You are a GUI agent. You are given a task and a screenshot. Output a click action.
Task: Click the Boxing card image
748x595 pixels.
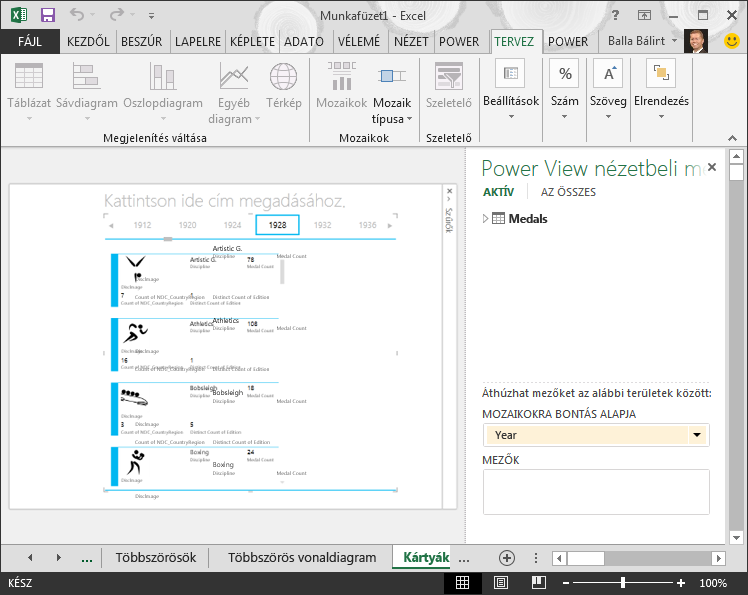pos(136,462)
